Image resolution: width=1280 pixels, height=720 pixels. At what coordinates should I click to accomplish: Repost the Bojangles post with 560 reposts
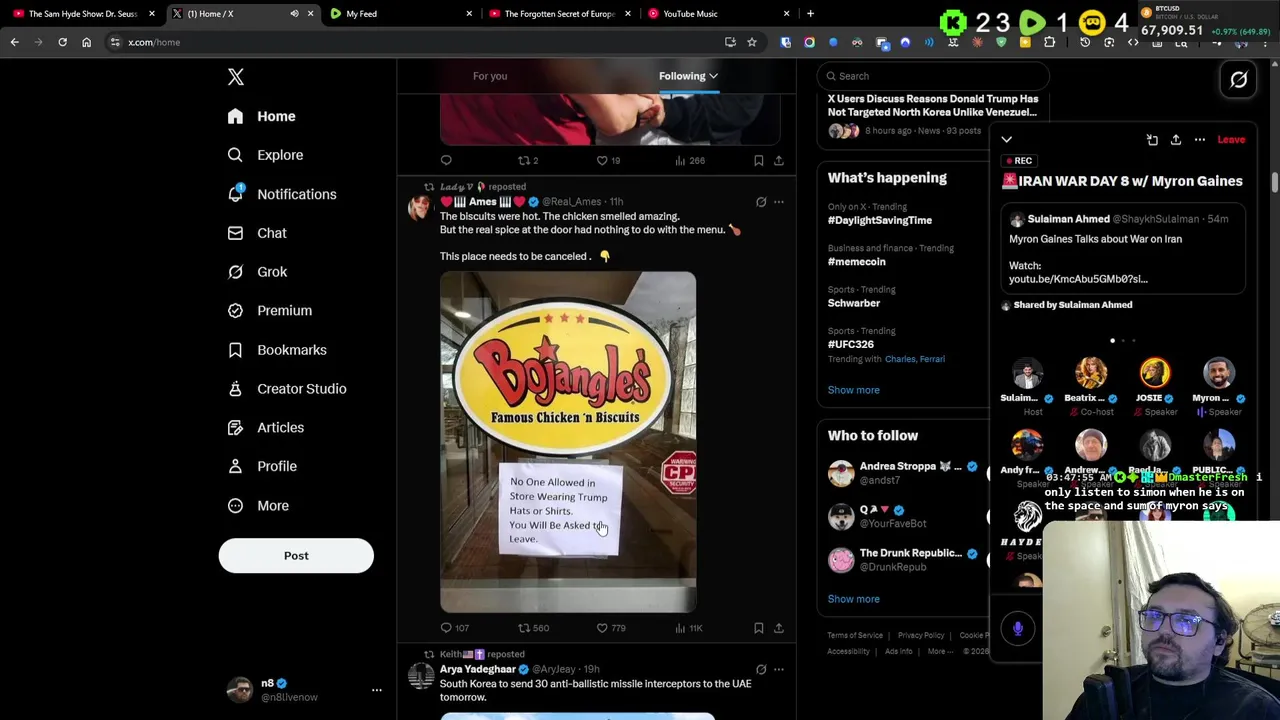[x=533, y=628]
